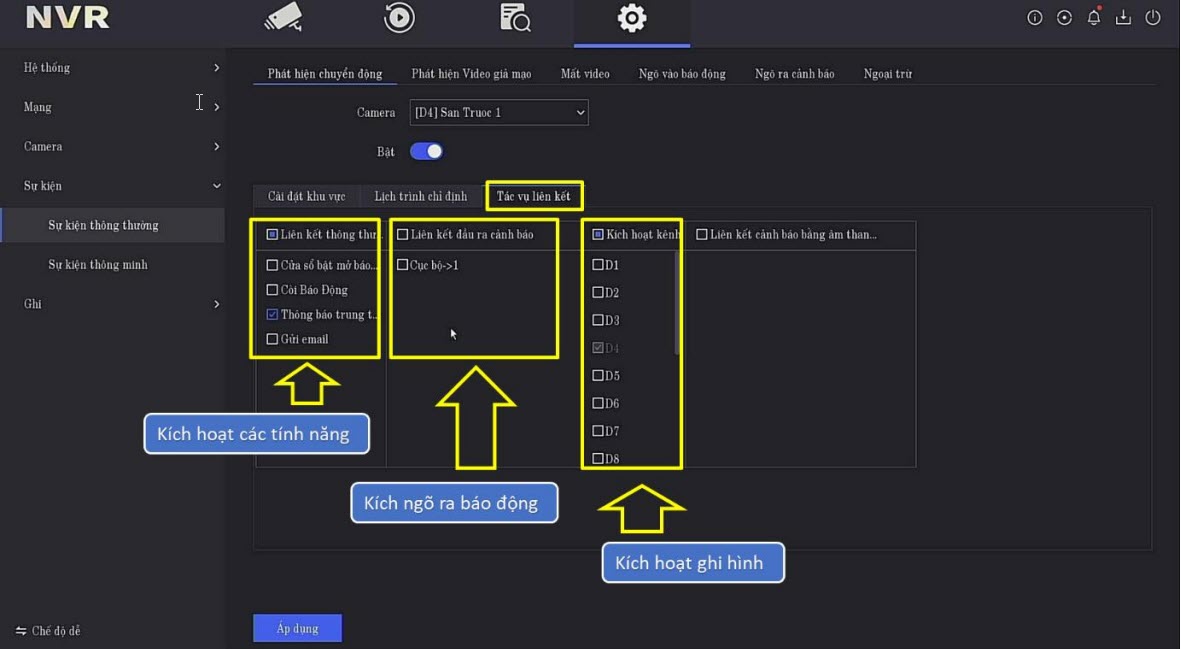
Task: Click the alarm notification bell icon
Action: tap(1094, 18)
